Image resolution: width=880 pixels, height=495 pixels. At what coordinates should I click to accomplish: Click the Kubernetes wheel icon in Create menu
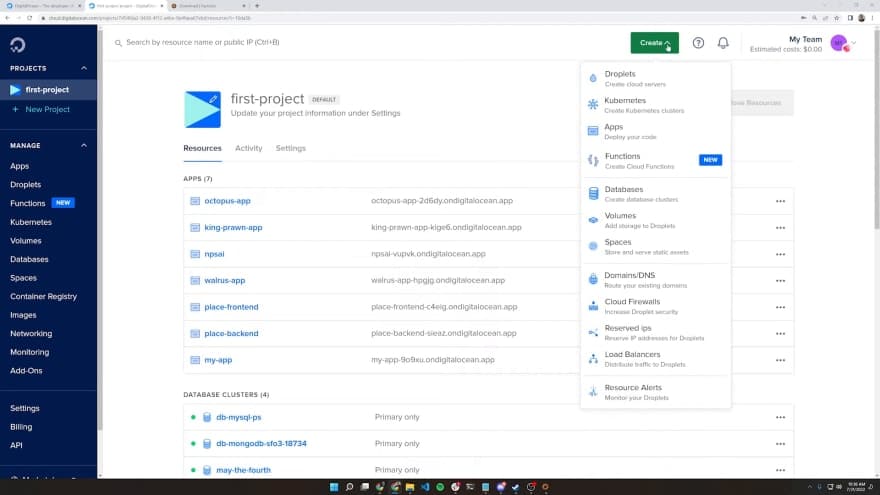click(x=593, y=104)
